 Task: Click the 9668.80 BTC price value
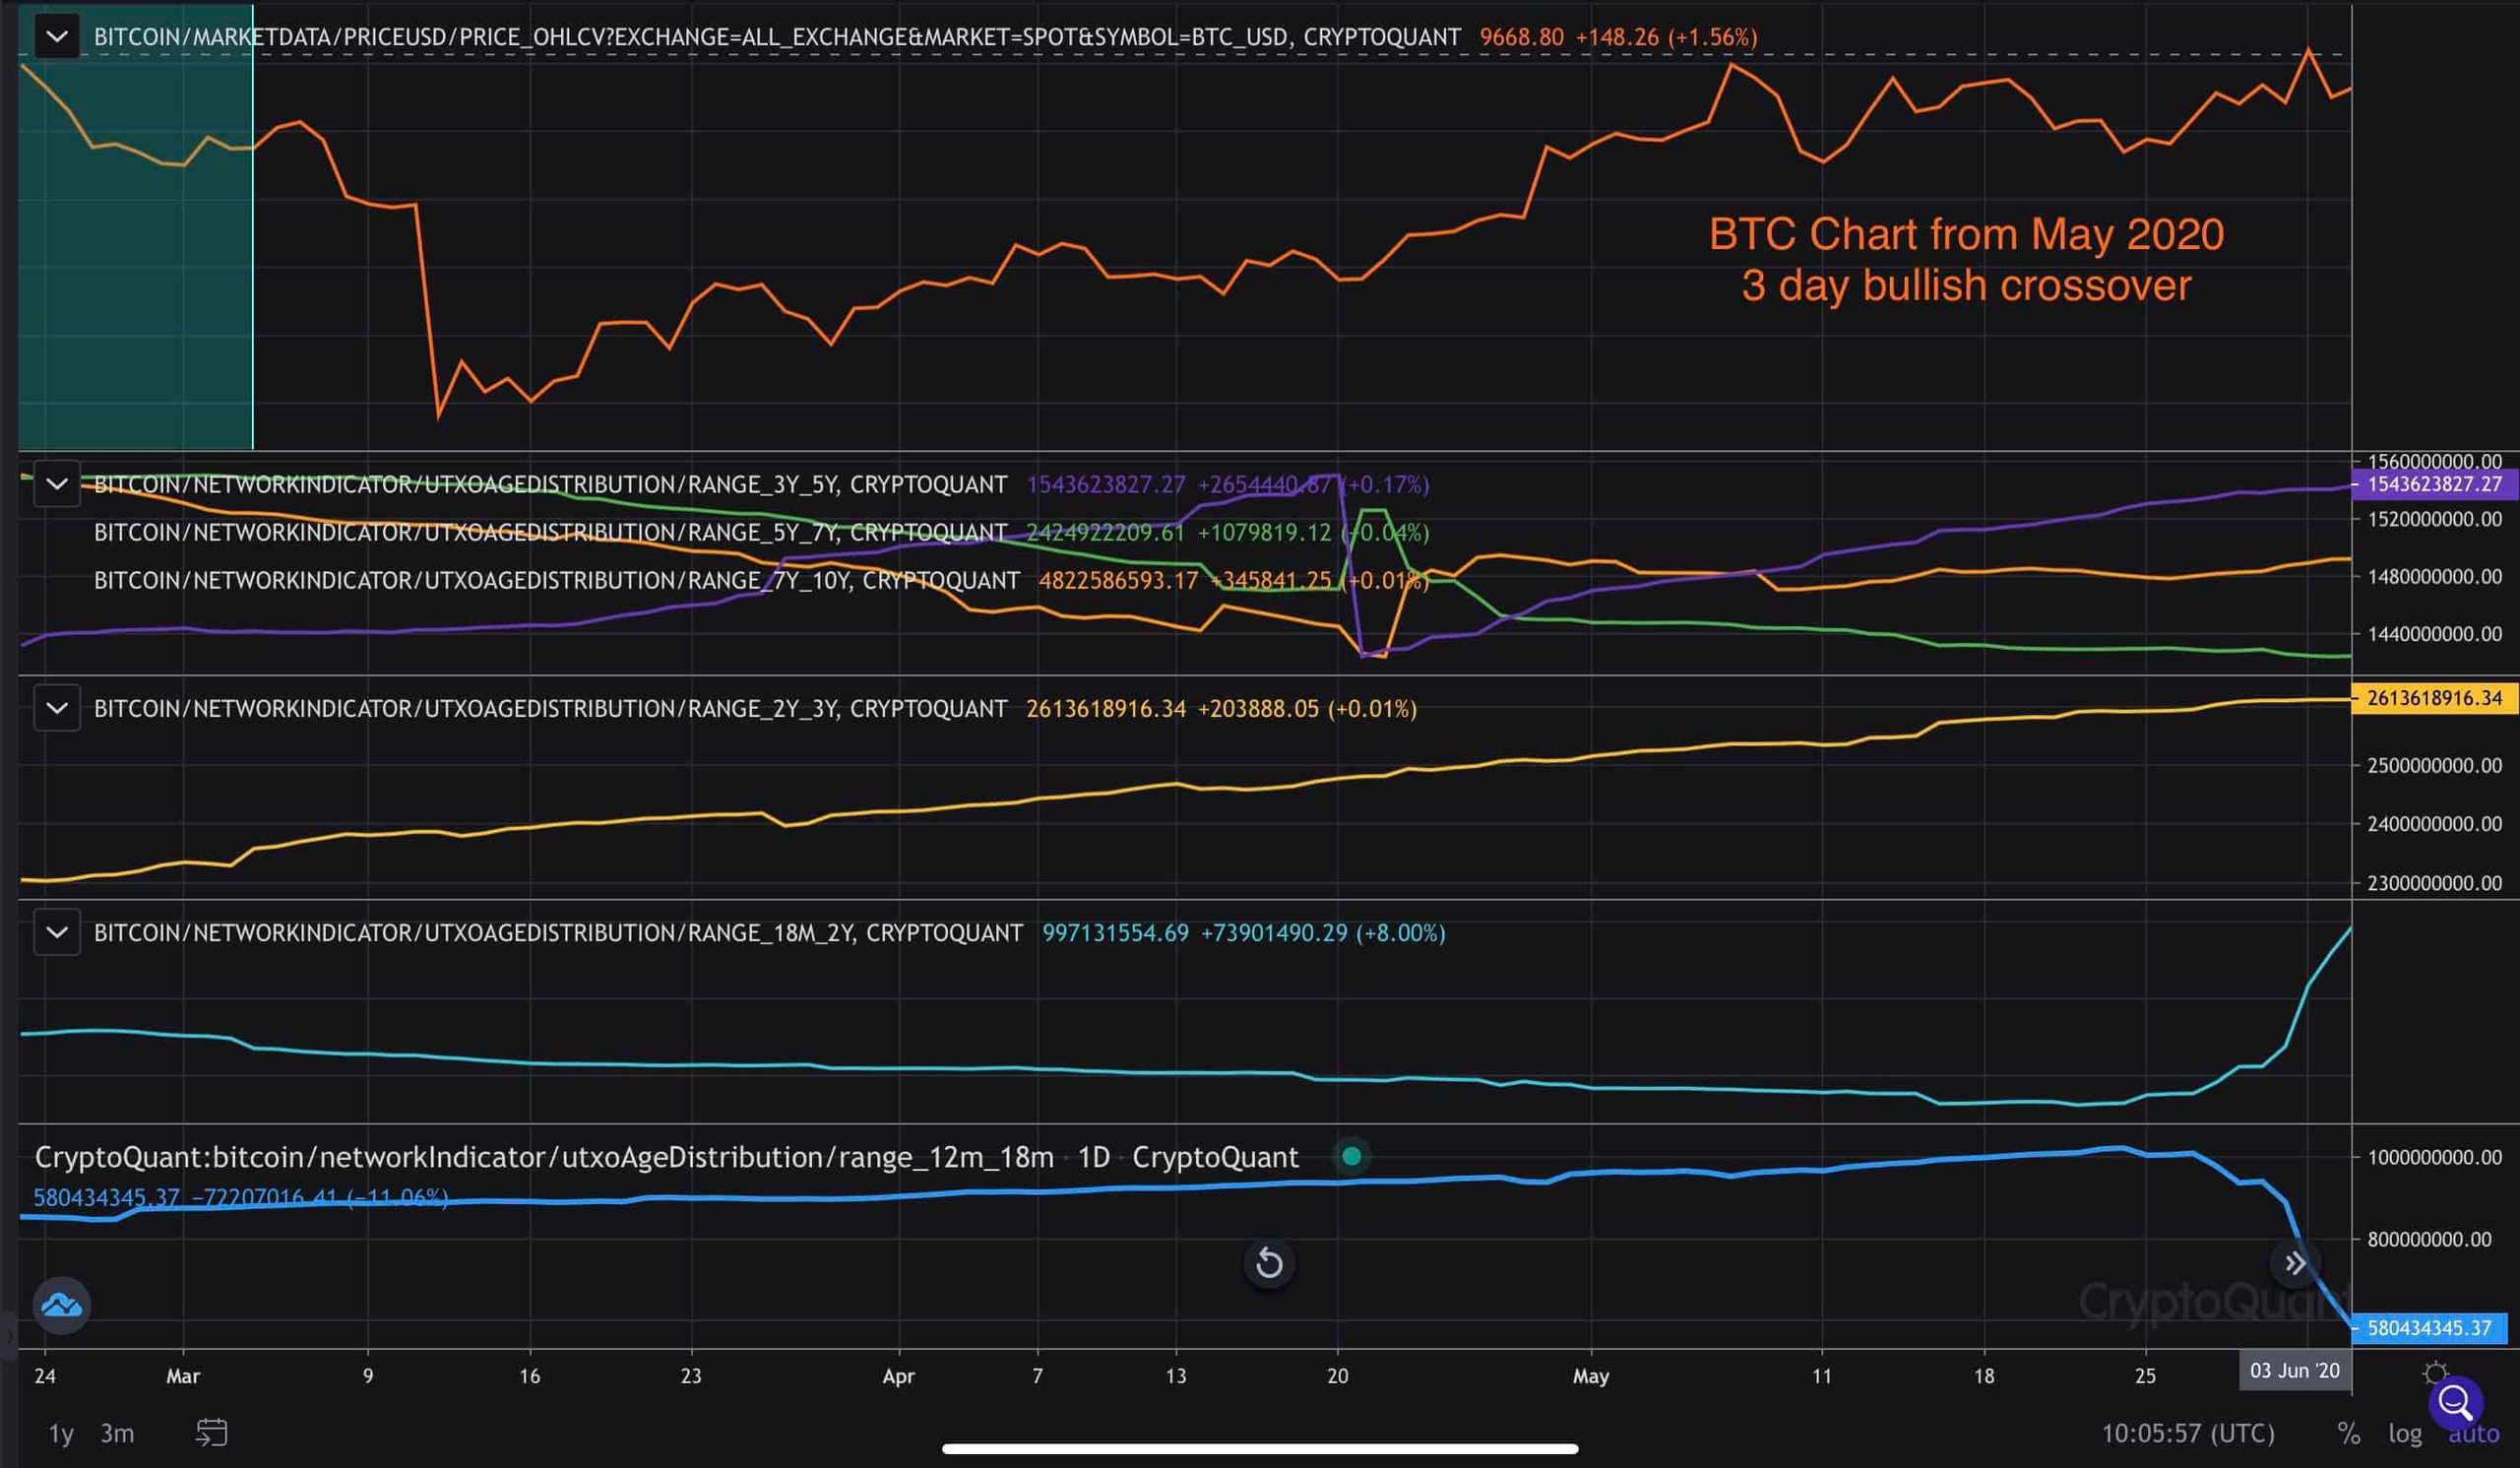click(x=1521, y=37)
